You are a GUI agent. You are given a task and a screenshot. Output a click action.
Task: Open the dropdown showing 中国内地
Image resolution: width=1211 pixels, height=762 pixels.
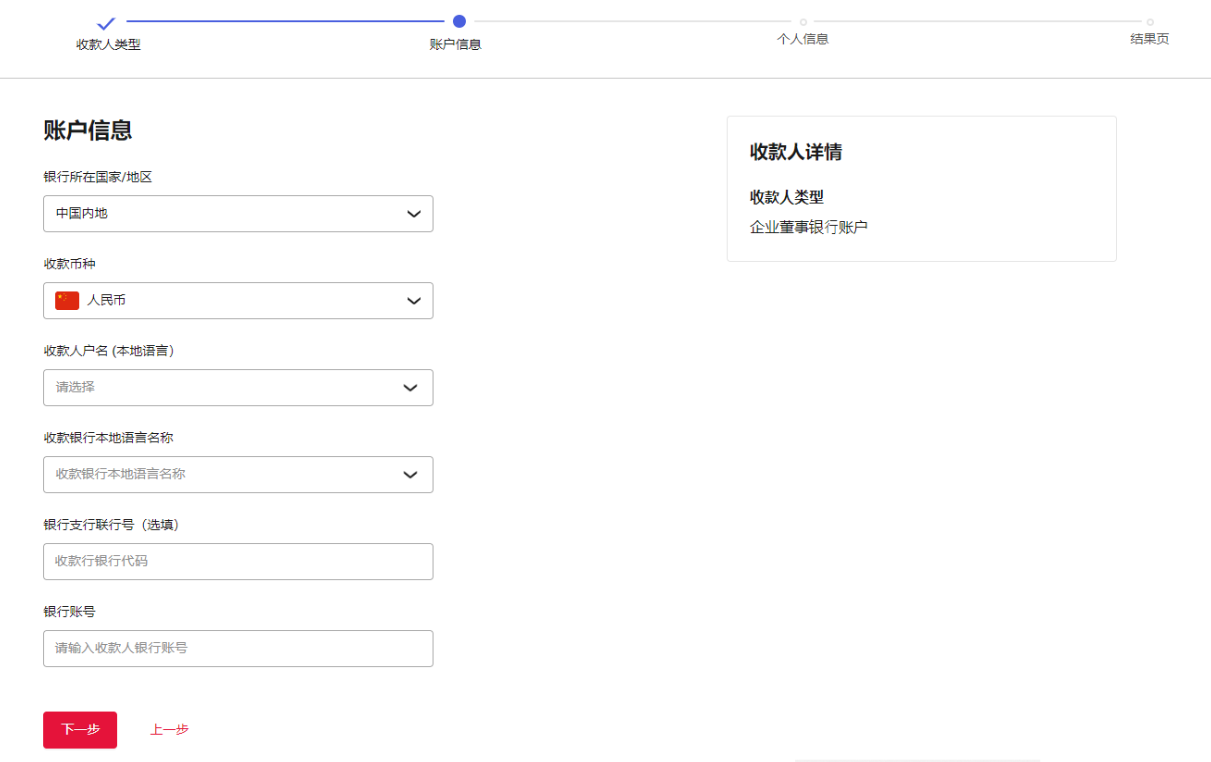point(238,214)
